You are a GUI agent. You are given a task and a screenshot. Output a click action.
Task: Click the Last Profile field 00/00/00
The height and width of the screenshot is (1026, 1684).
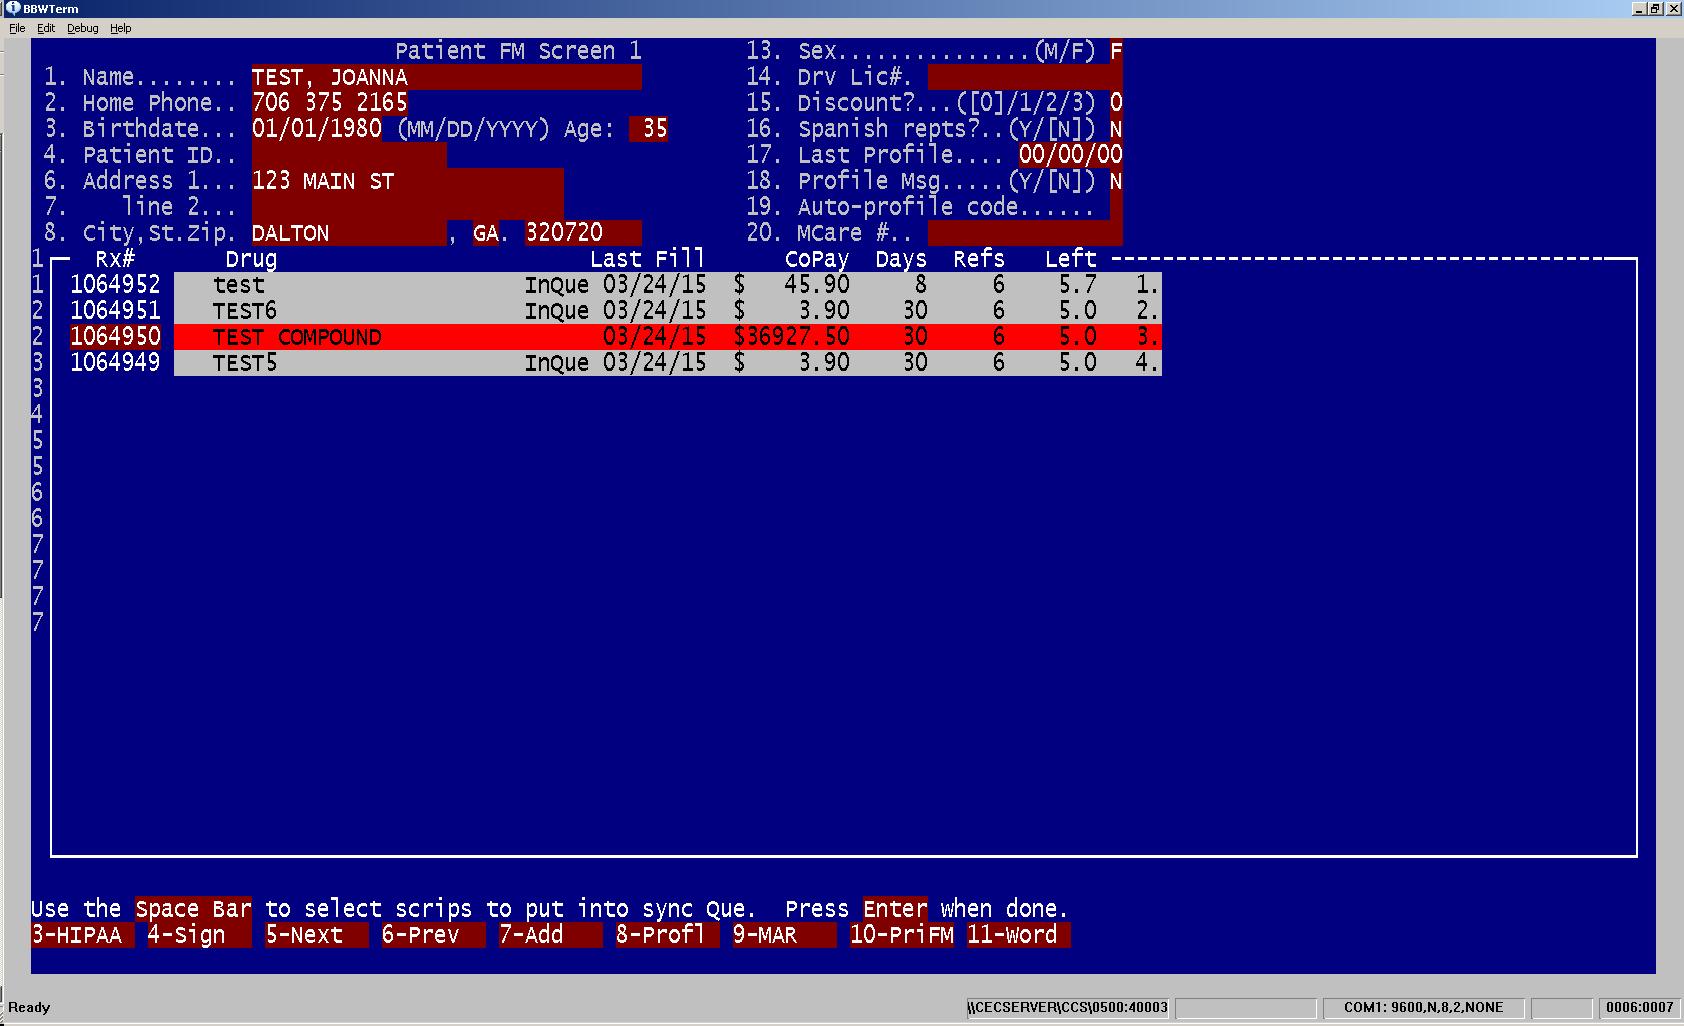1071,155
